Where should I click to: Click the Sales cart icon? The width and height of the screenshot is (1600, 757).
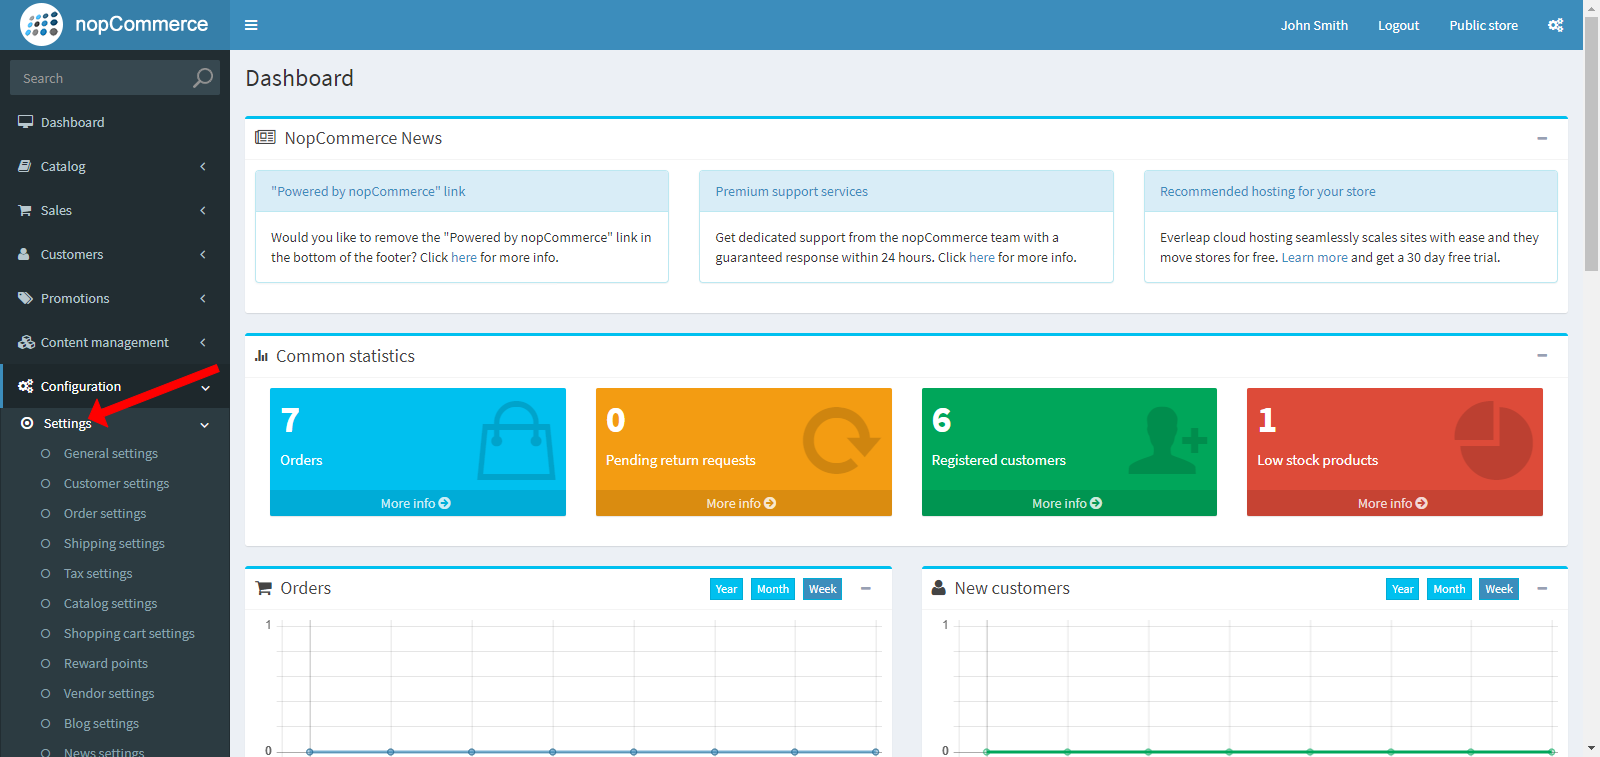pos(25,210)
